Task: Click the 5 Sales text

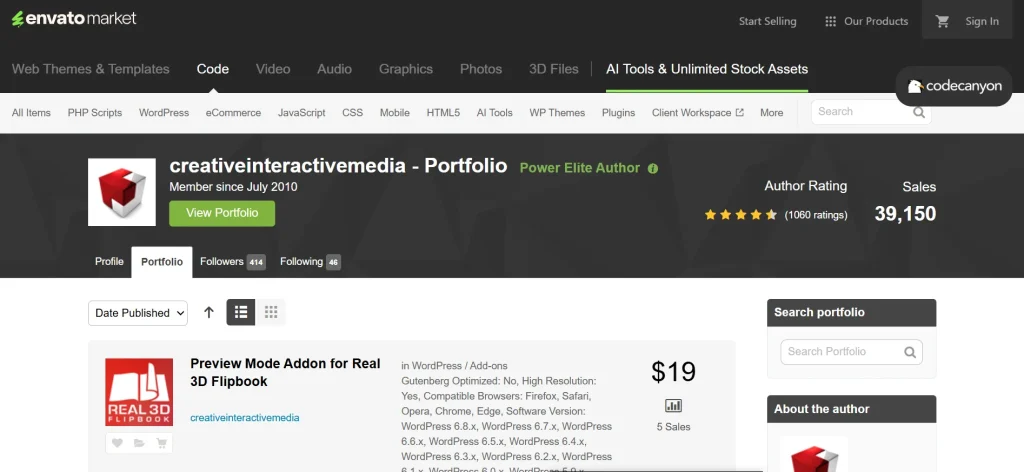Action: (673, 427)
